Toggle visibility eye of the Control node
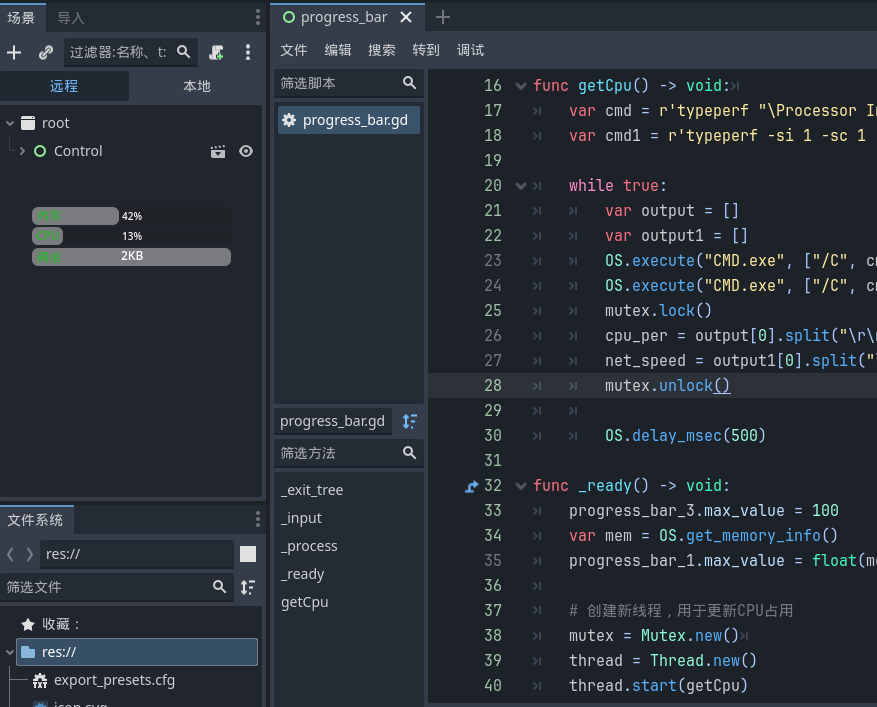The width and height of the screenshot is (877, 707). (x=245, y=151)
